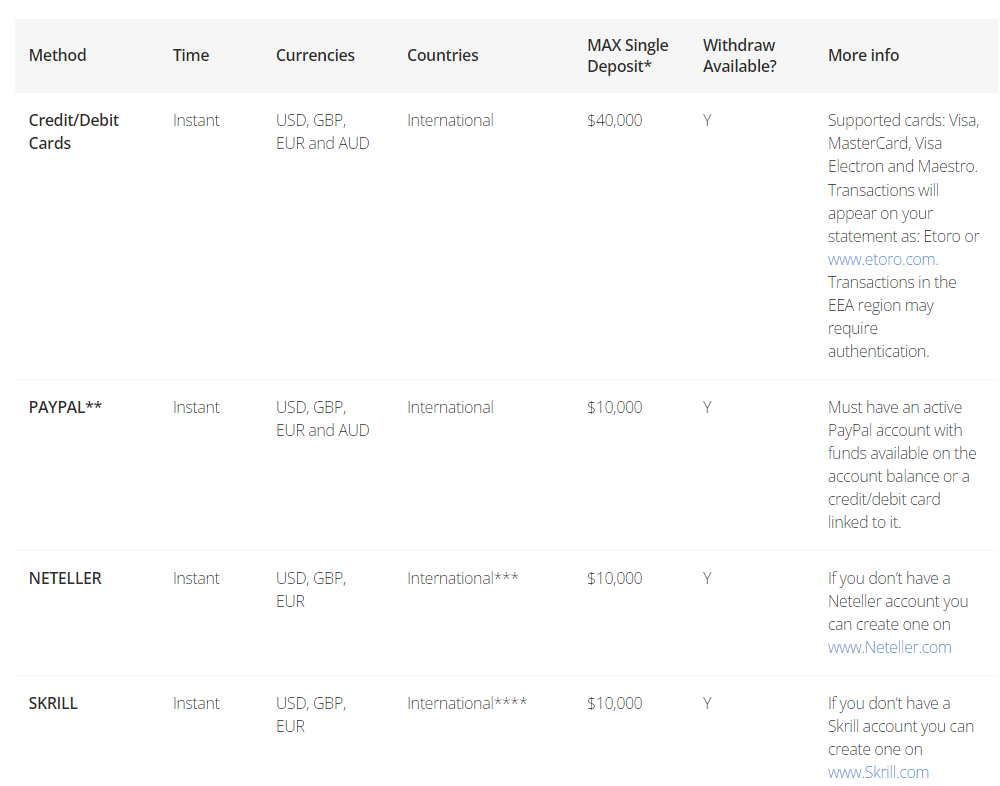Click the Currencies column header
Screen dimensions: 1000x786
(x=315, y=56)
